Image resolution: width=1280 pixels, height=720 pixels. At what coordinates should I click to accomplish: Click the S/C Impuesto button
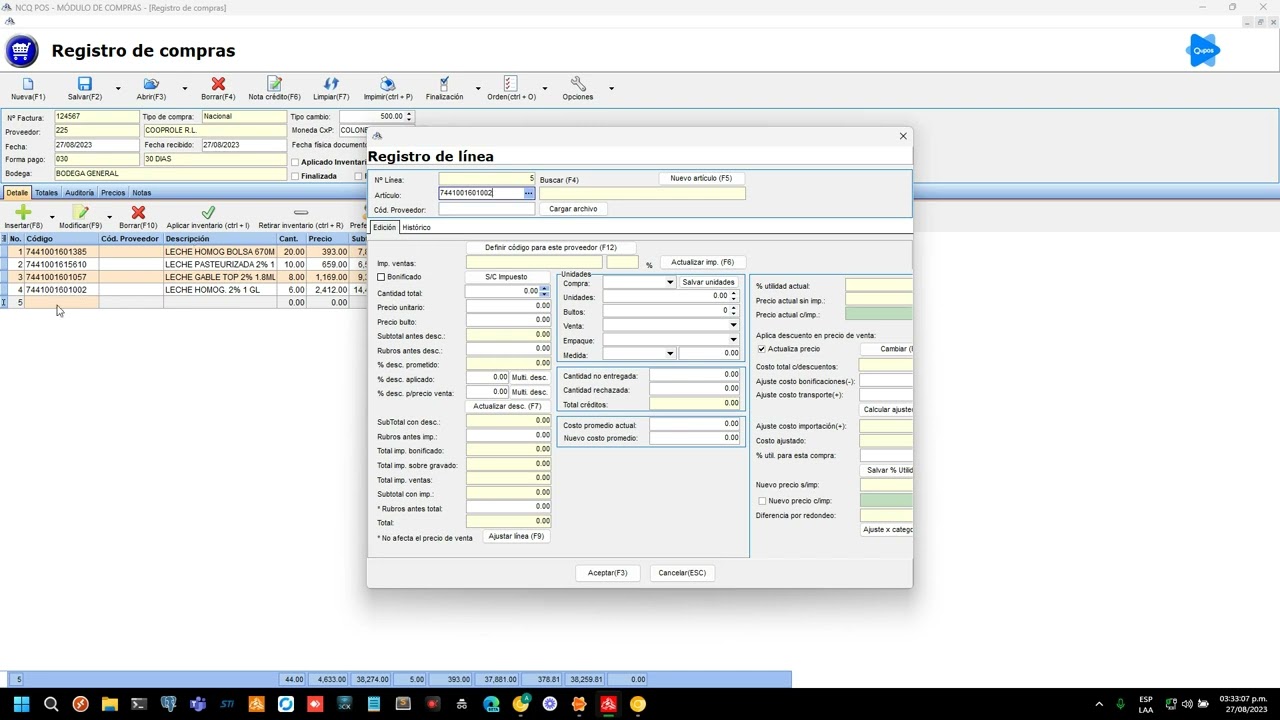click(x=506, y=277)
